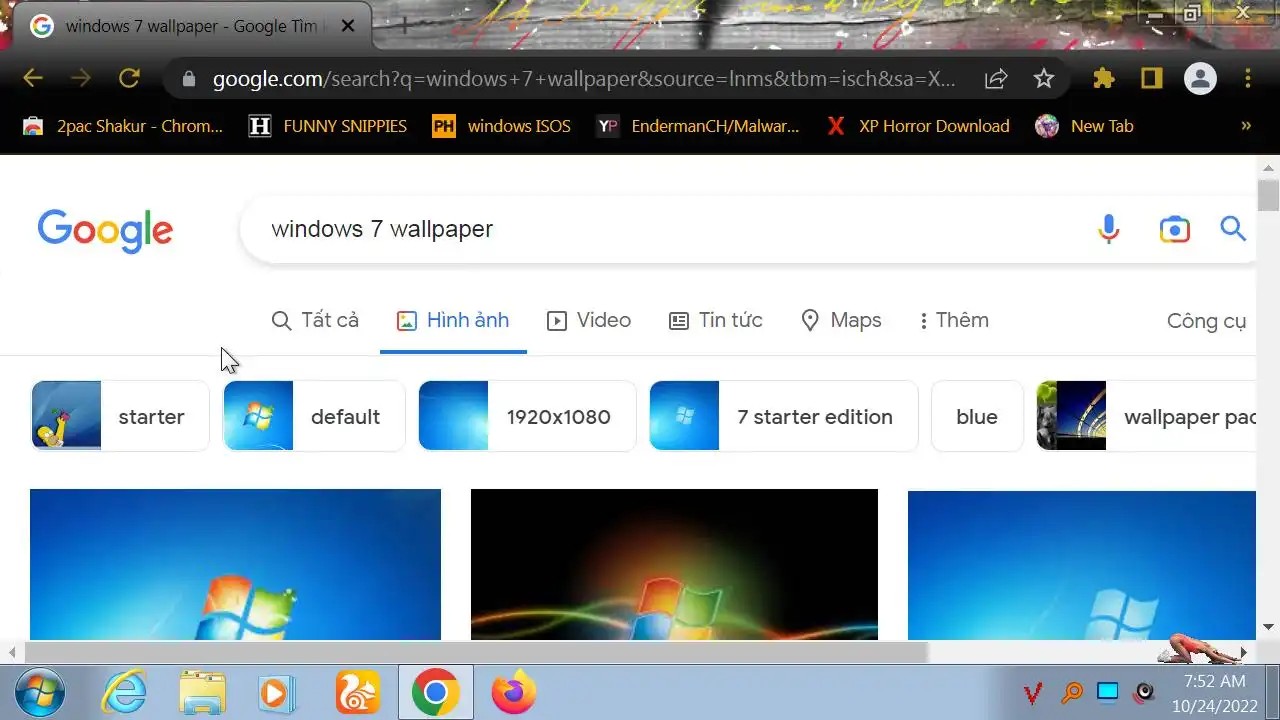Open UC Browser from the taskbar
The height and width of the screenshot is (720, 1280).
(357, 693)
